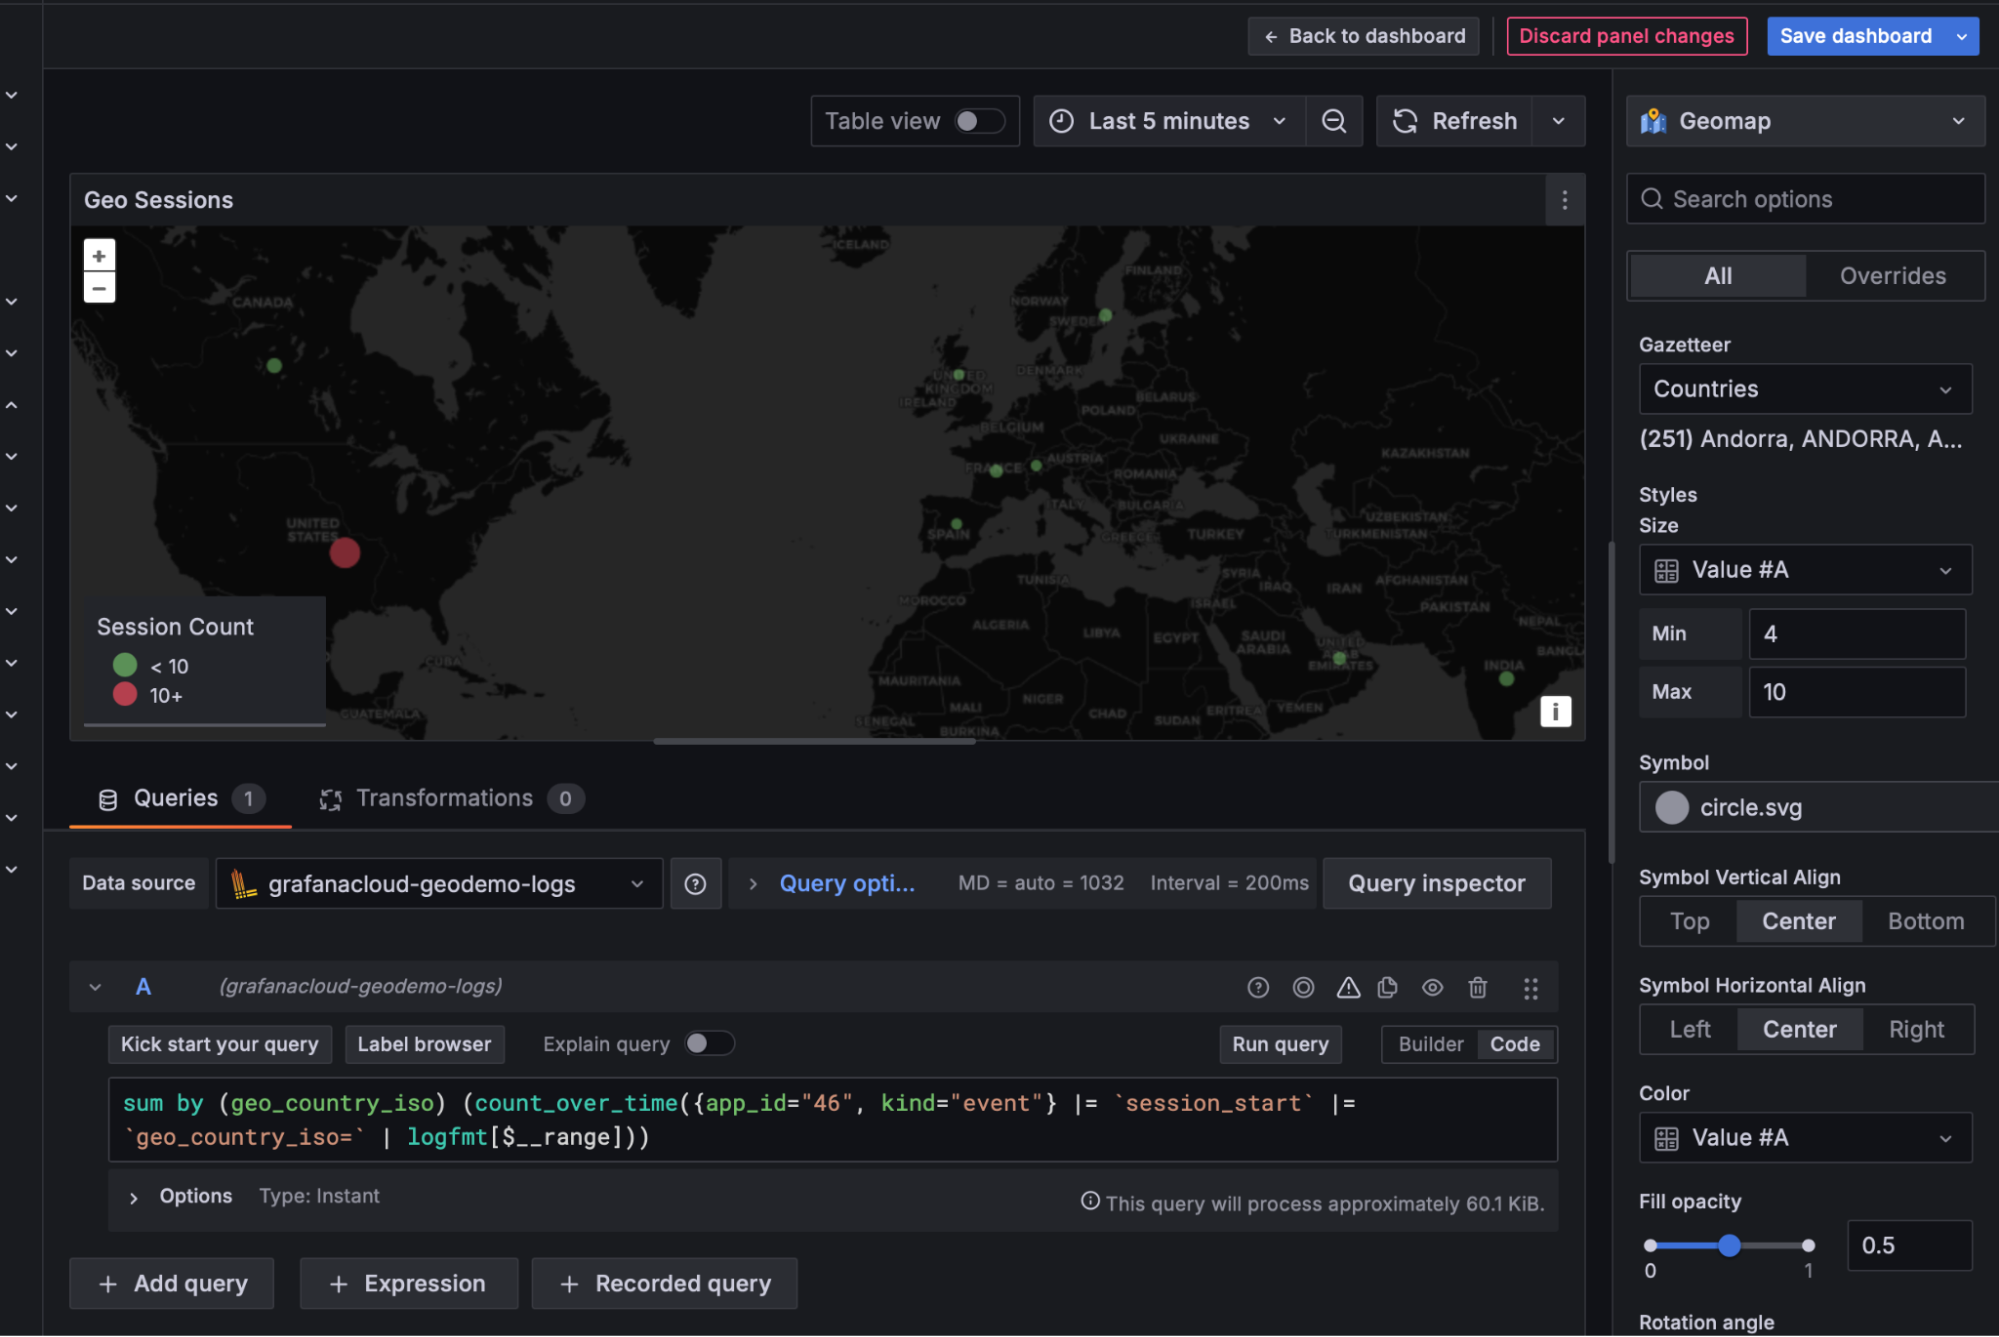Click the map attribution info icon
This screenshot has width=1999, height=1337.
tap(1556, 711)
